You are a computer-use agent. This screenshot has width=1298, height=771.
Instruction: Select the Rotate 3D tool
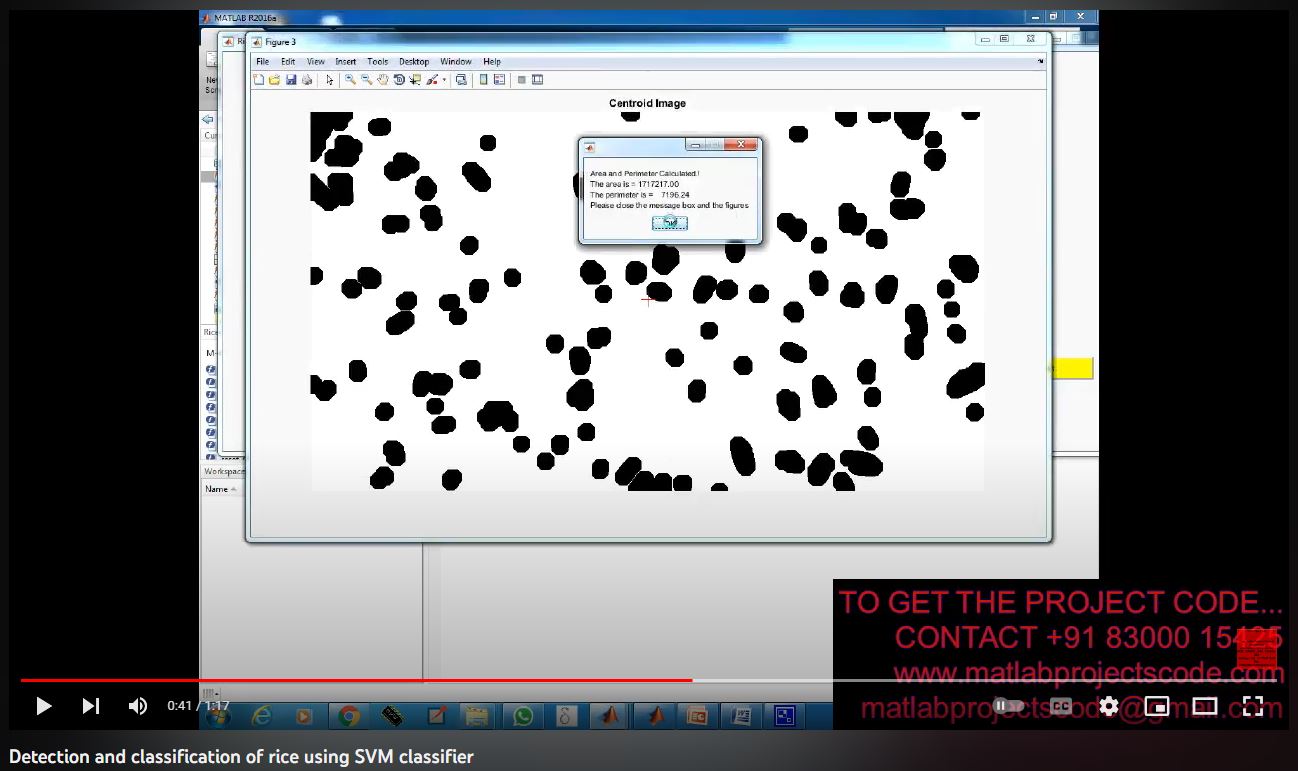[399, 80]
